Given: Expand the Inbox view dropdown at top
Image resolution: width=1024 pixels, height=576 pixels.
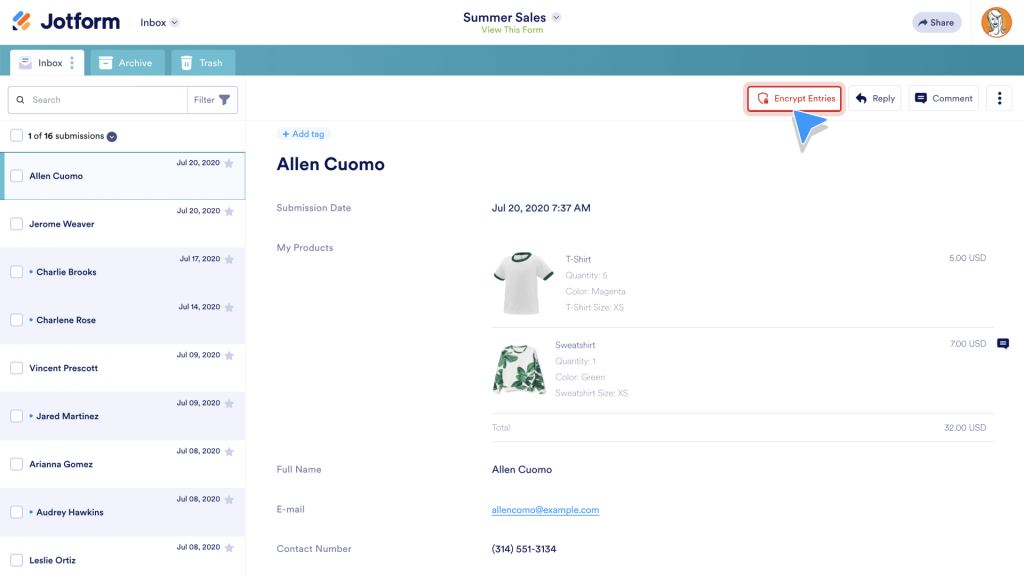Looking at the screenshot, I should [x=176, y=20].
